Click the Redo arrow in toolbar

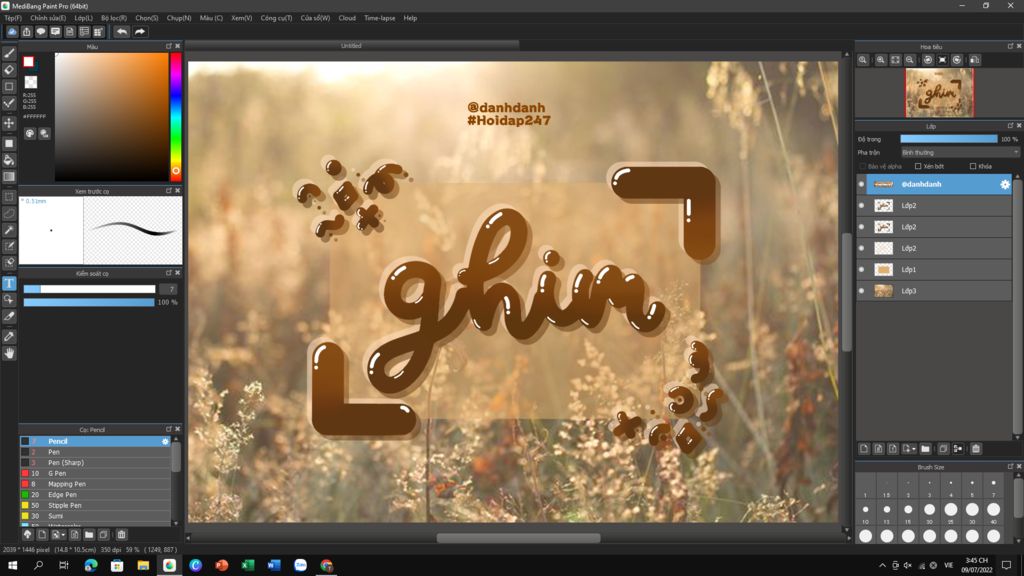[x=140, y=31]
